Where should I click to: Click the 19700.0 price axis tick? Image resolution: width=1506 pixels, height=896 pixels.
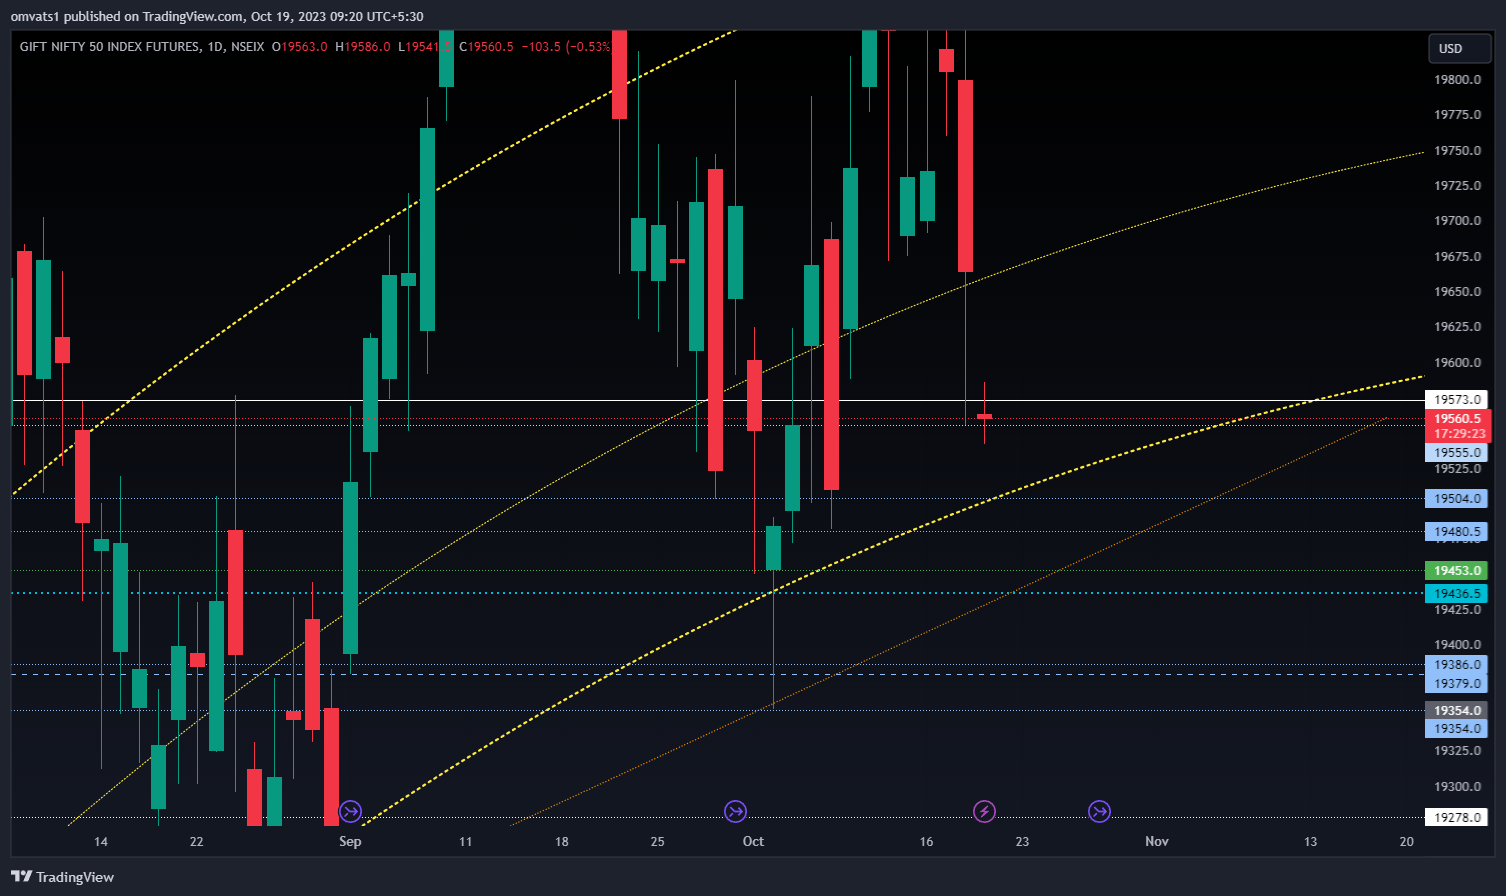tap(1457, 221)
